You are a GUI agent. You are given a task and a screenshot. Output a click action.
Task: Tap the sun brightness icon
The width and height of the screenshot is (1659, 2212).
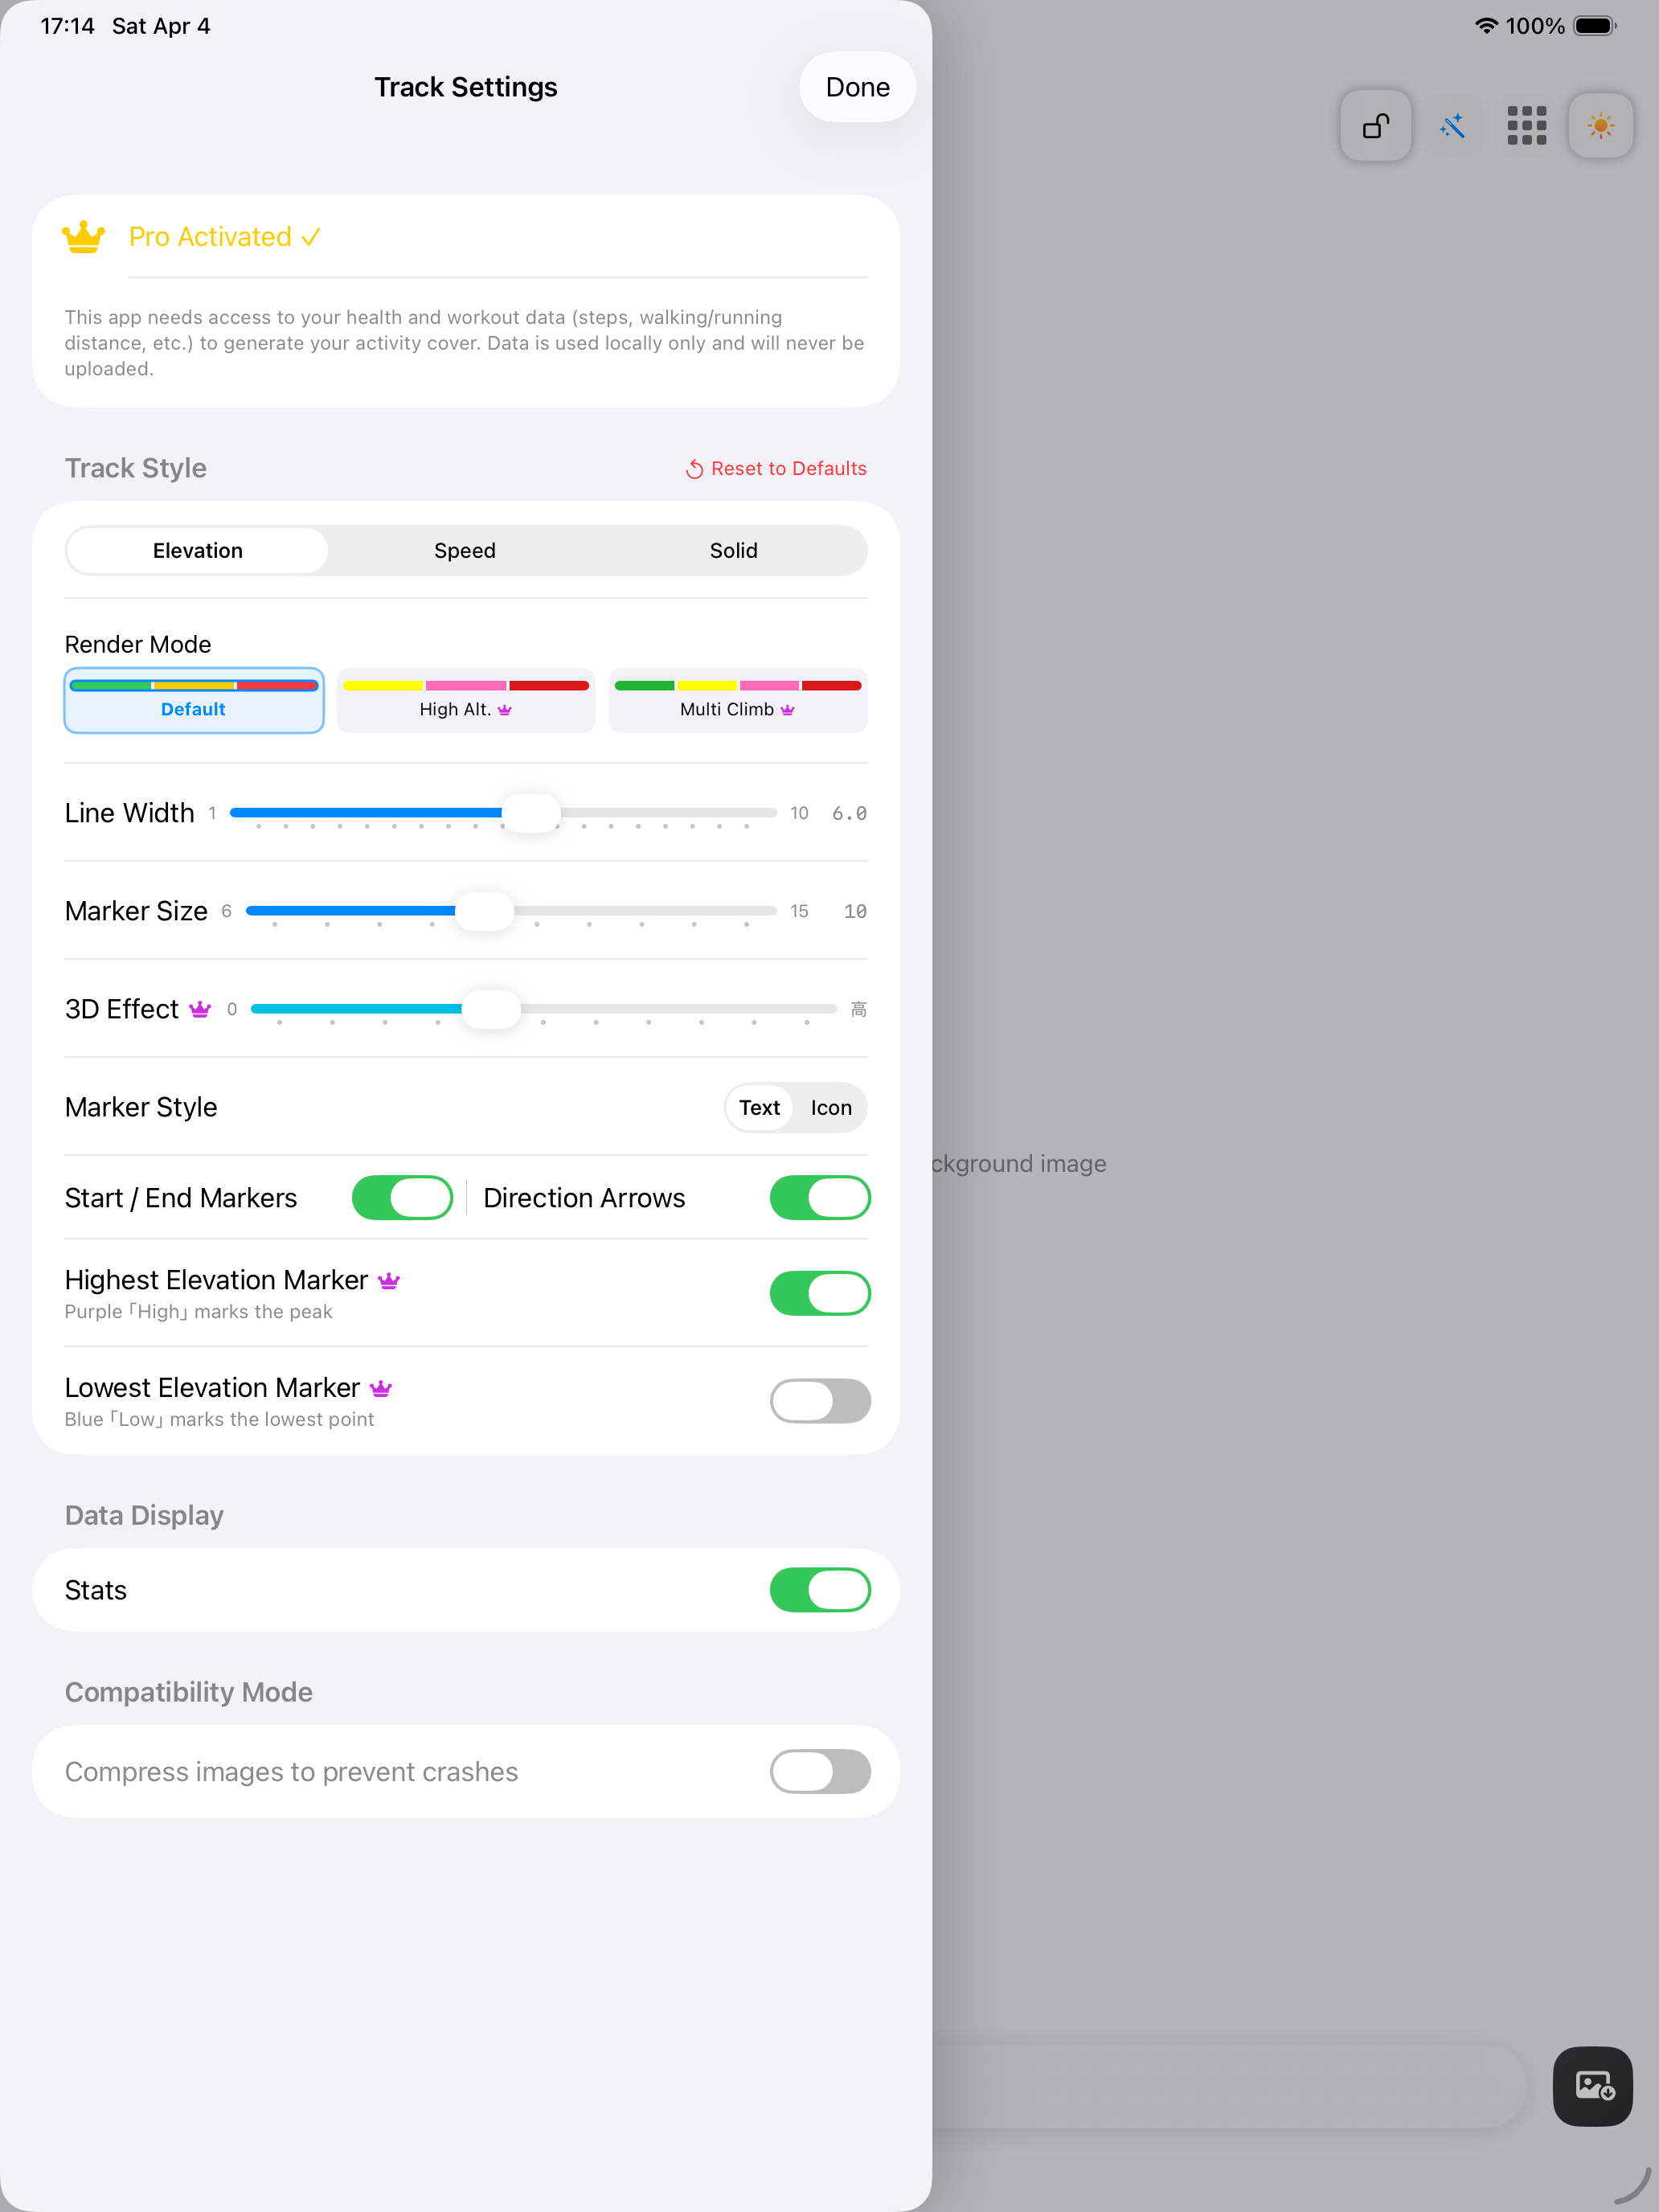coord(1600,126)
